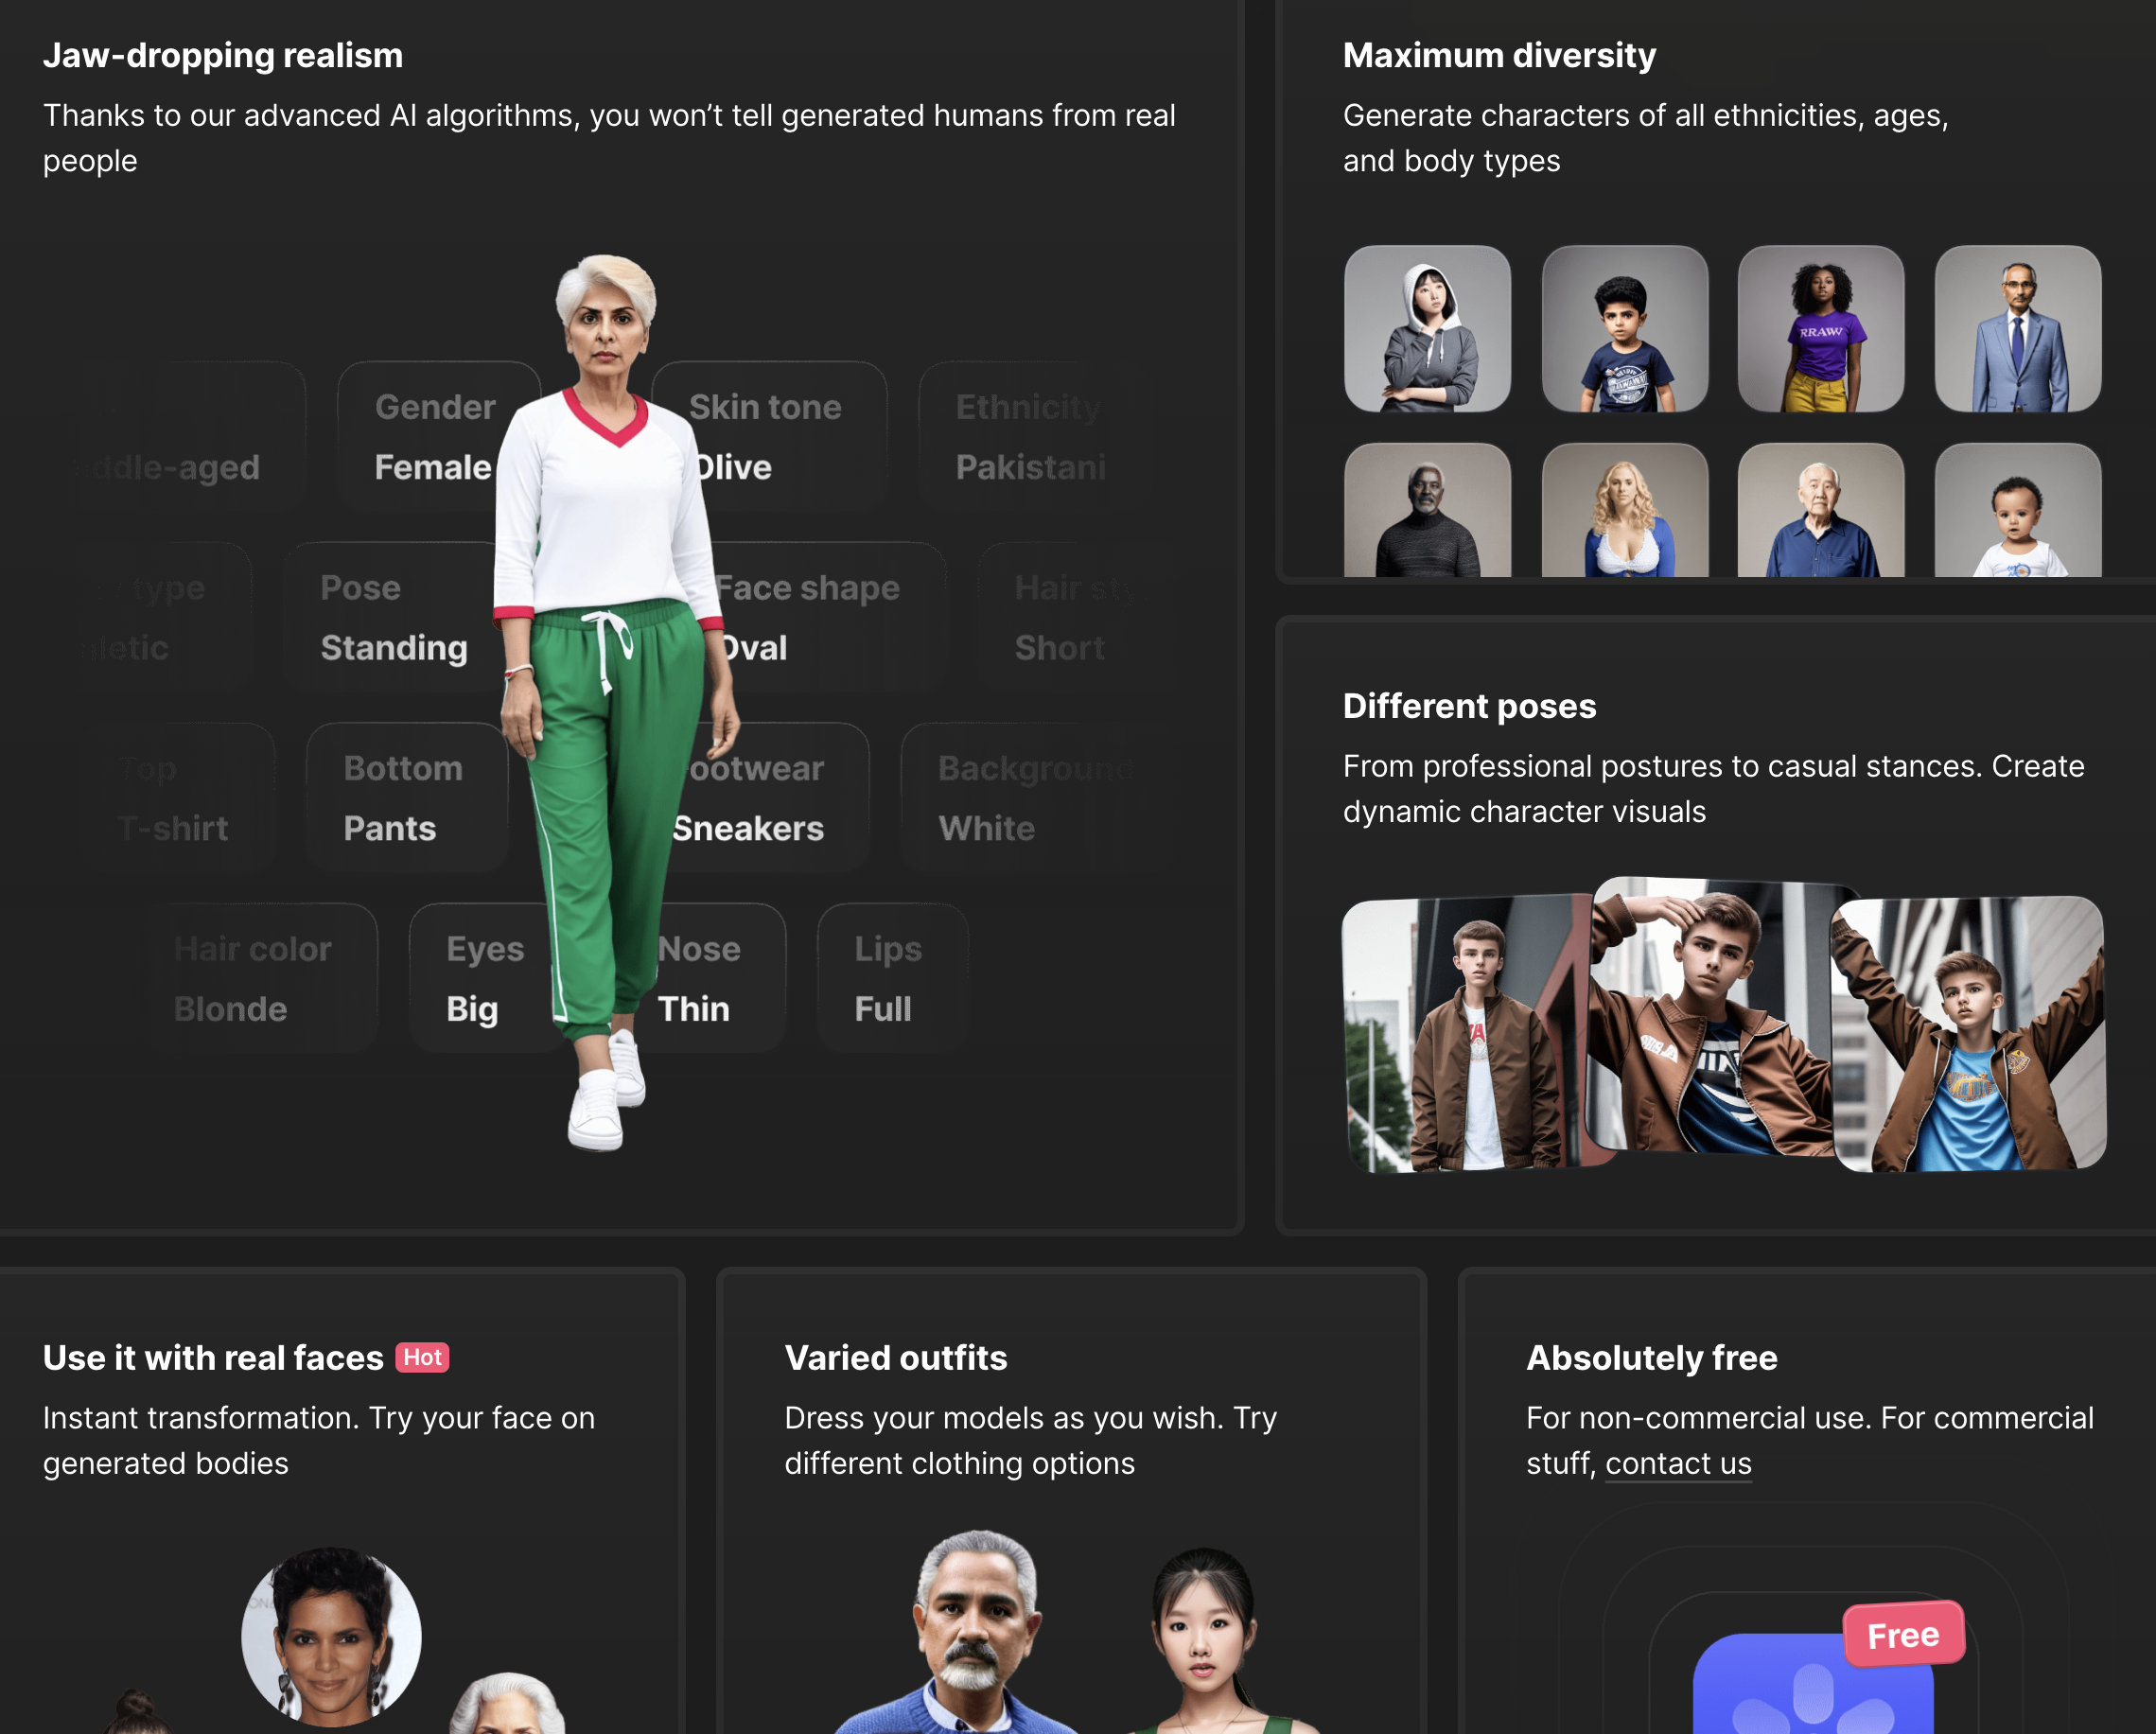Select the Pose Standing attribute card

392,617
